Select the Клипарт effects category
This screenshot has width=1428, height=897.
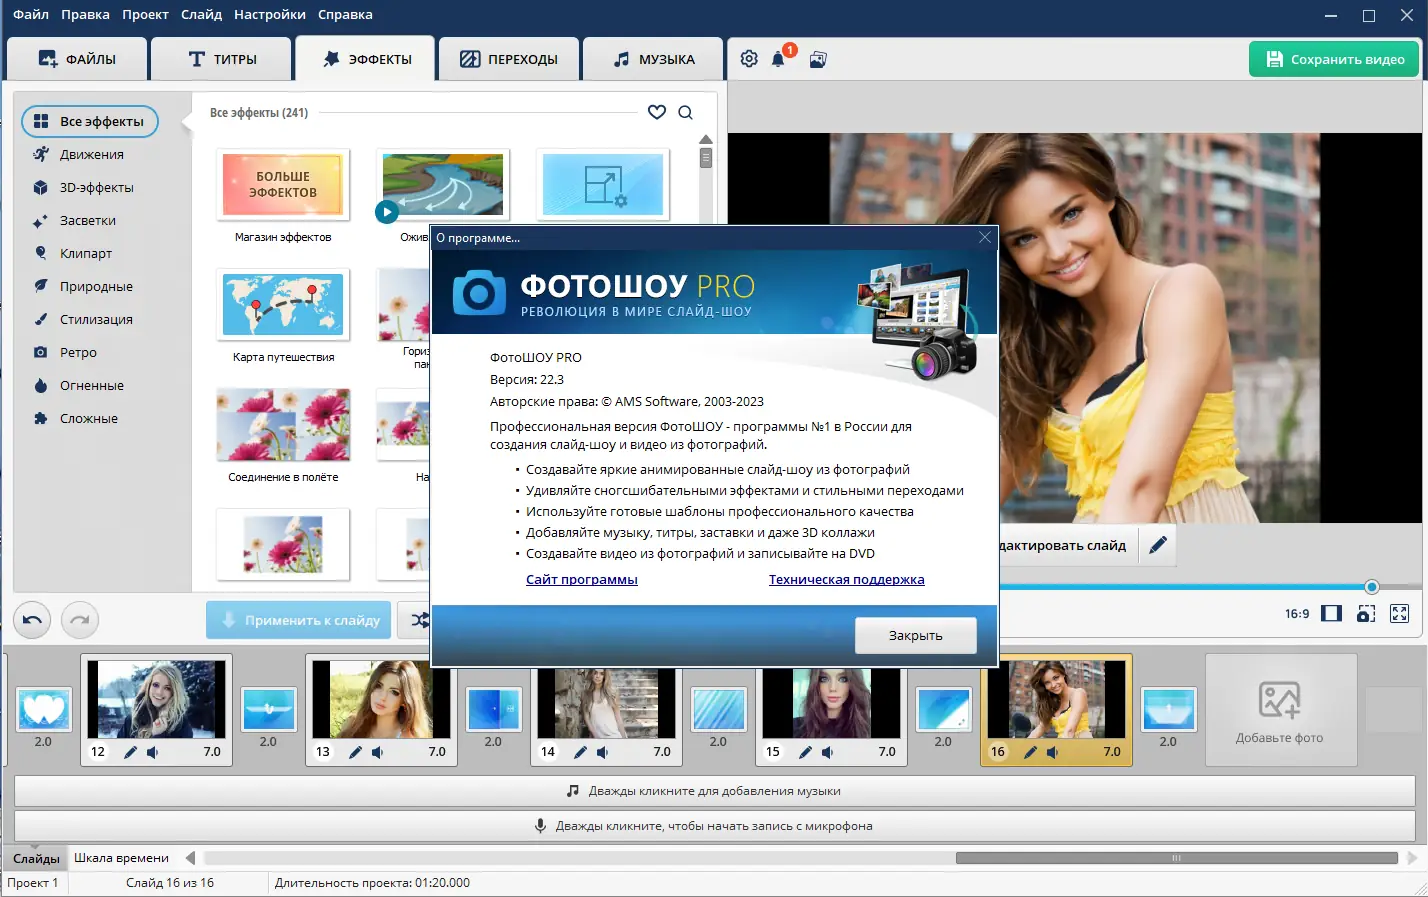click(86, 253)
